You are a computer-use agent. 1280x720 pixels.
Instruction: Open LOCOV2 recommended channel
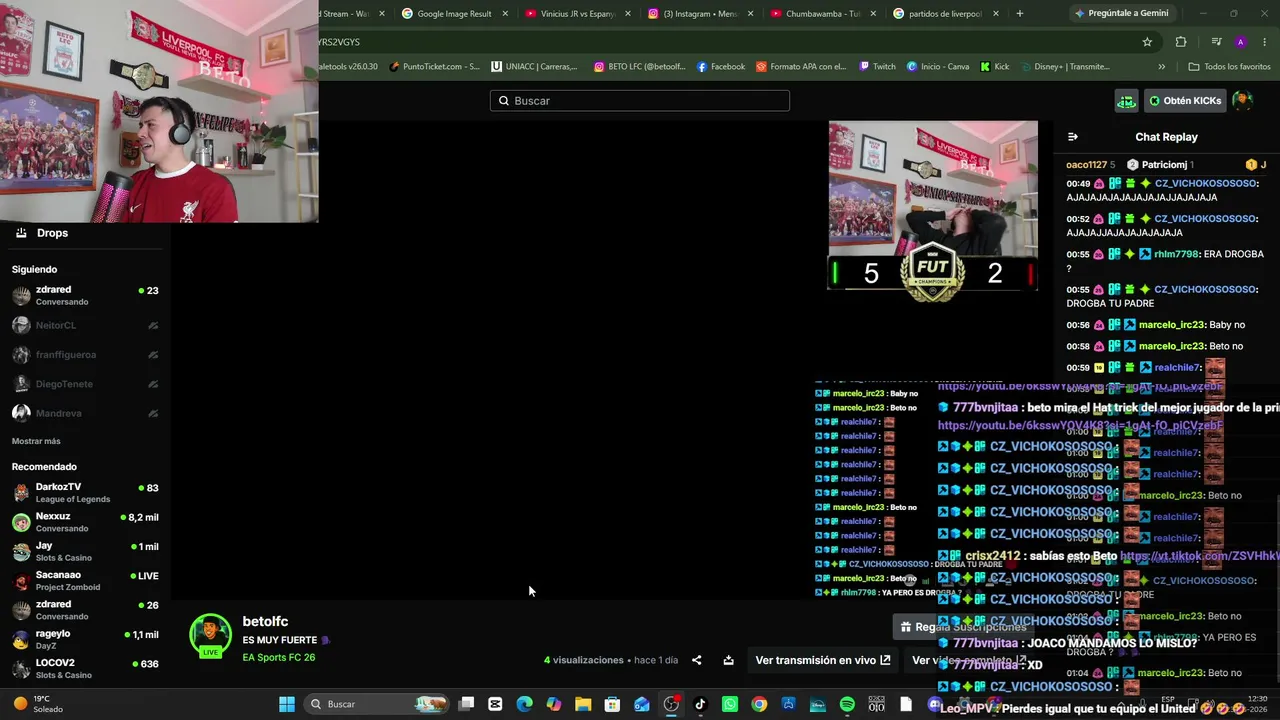click(x=85, y=668)
